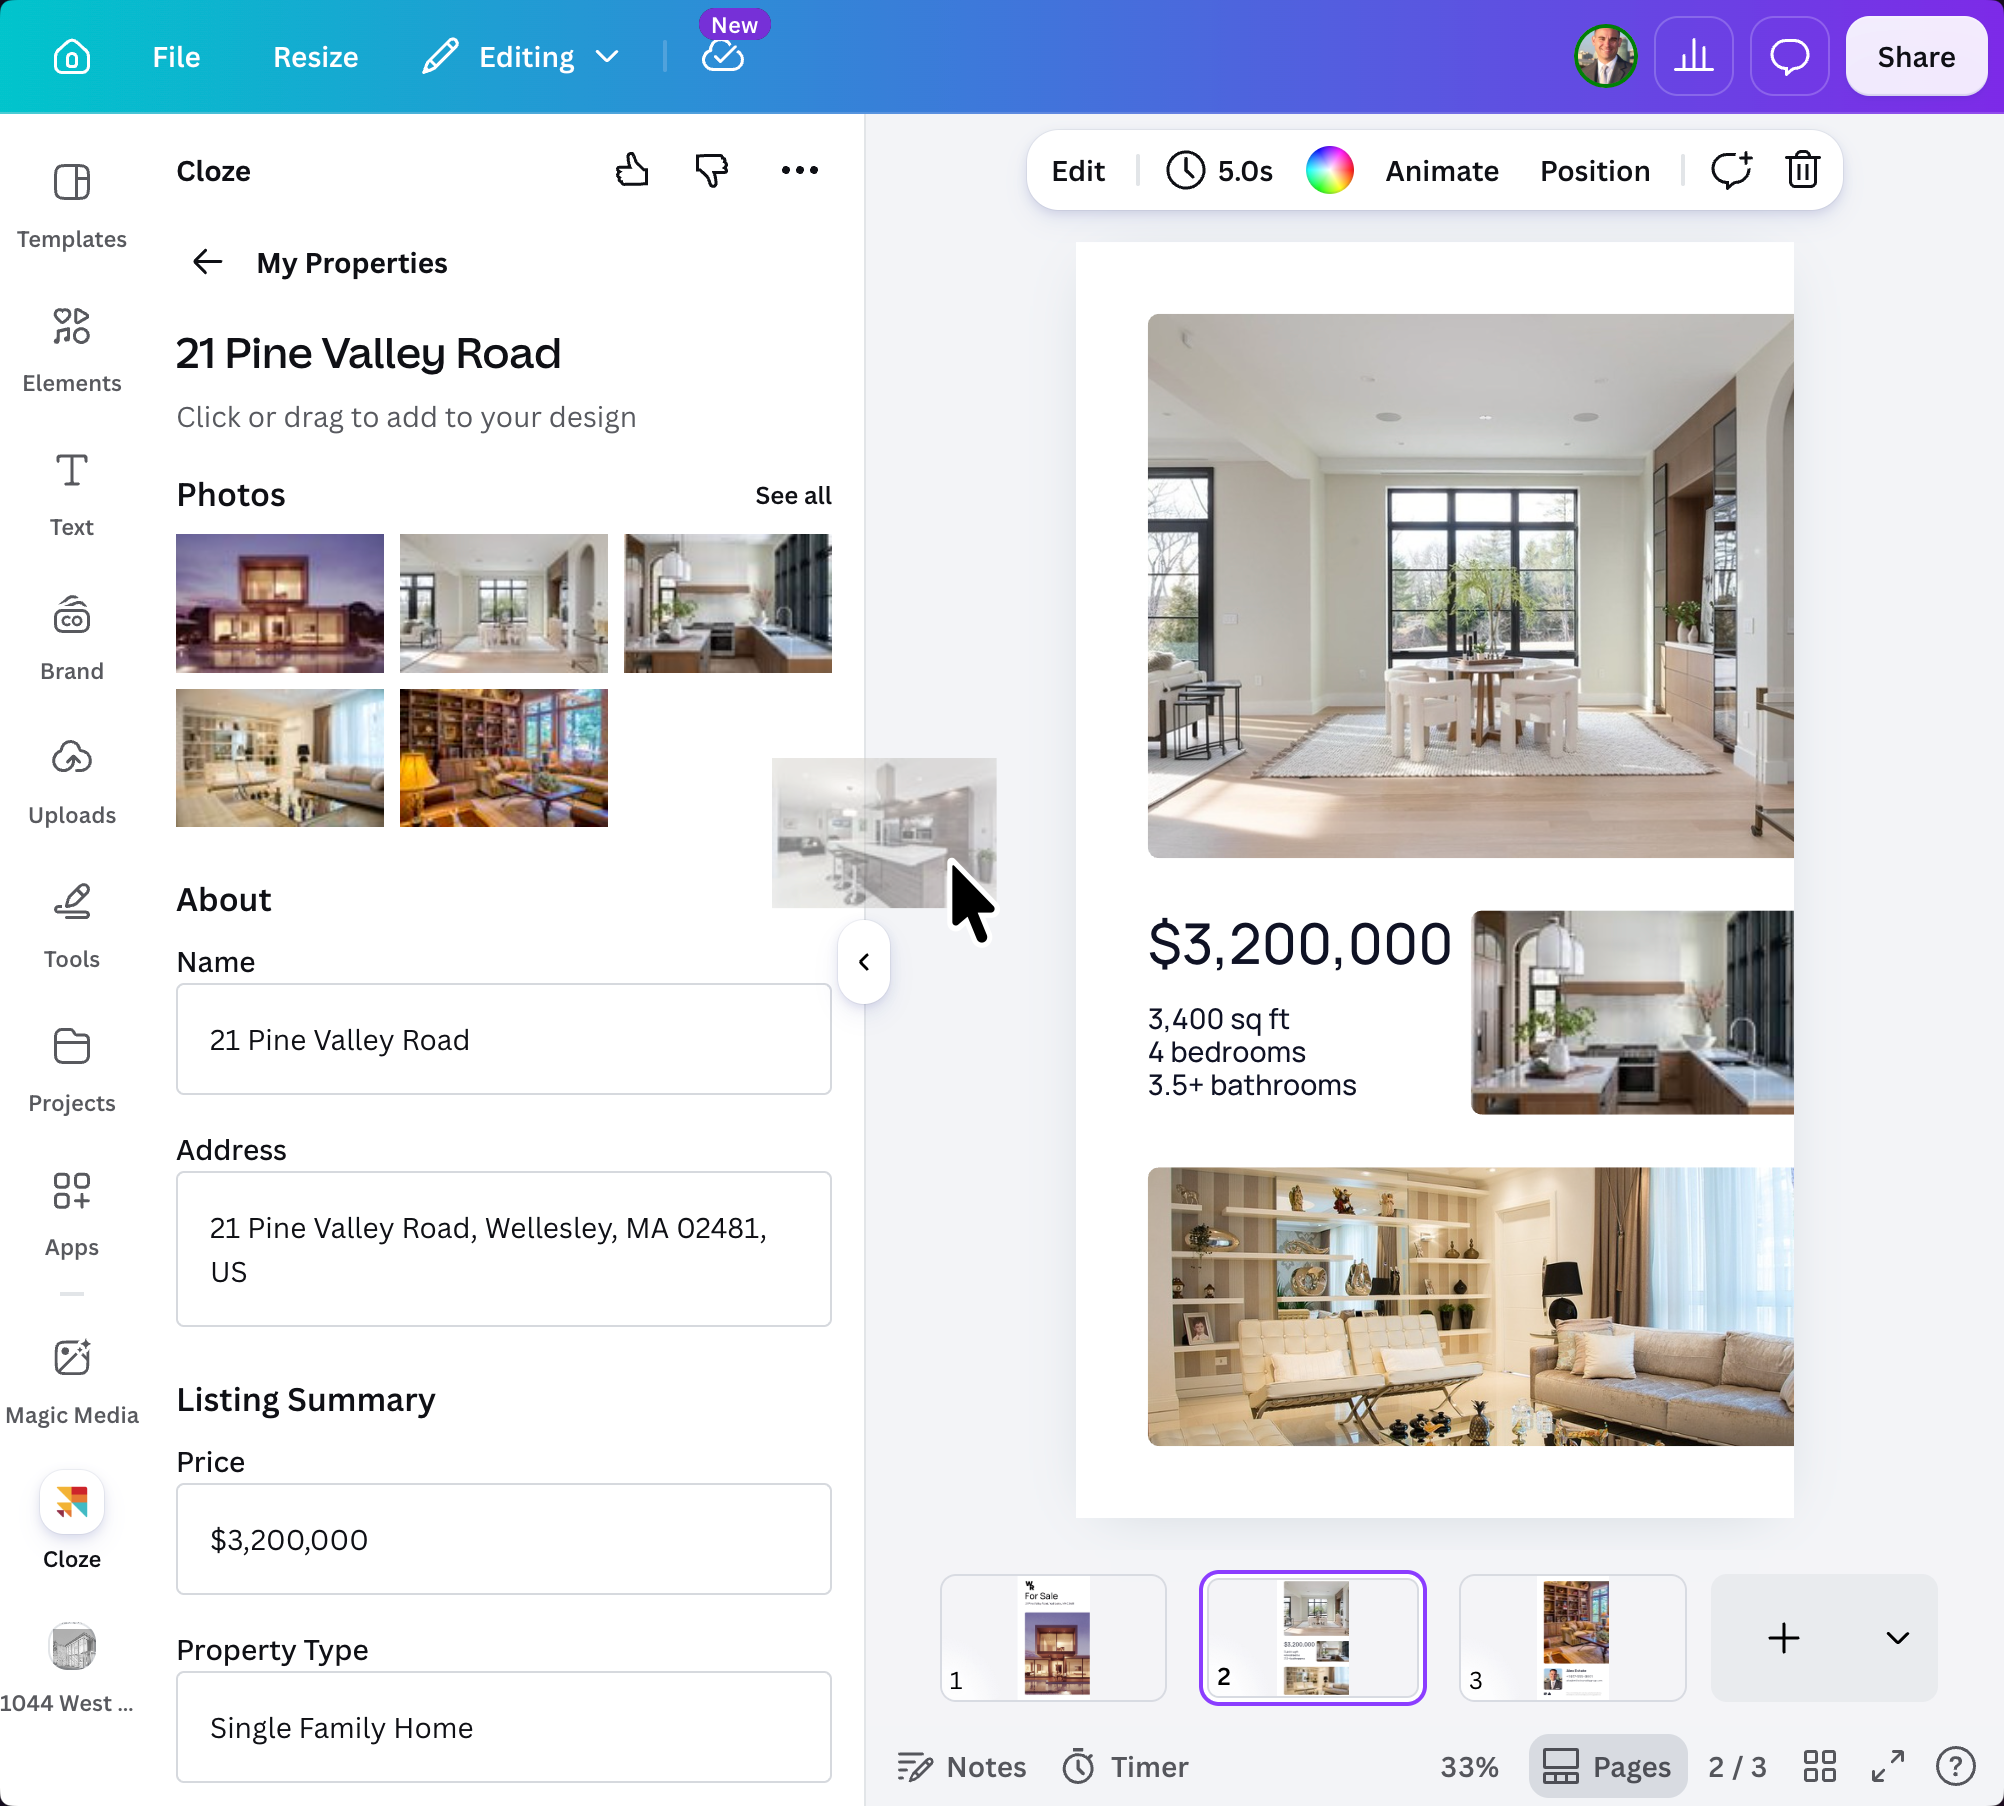Open the Animate options
The height and width of the screenshot is (1806, 2004).
pyautogui.click(x=1442, y=171)
